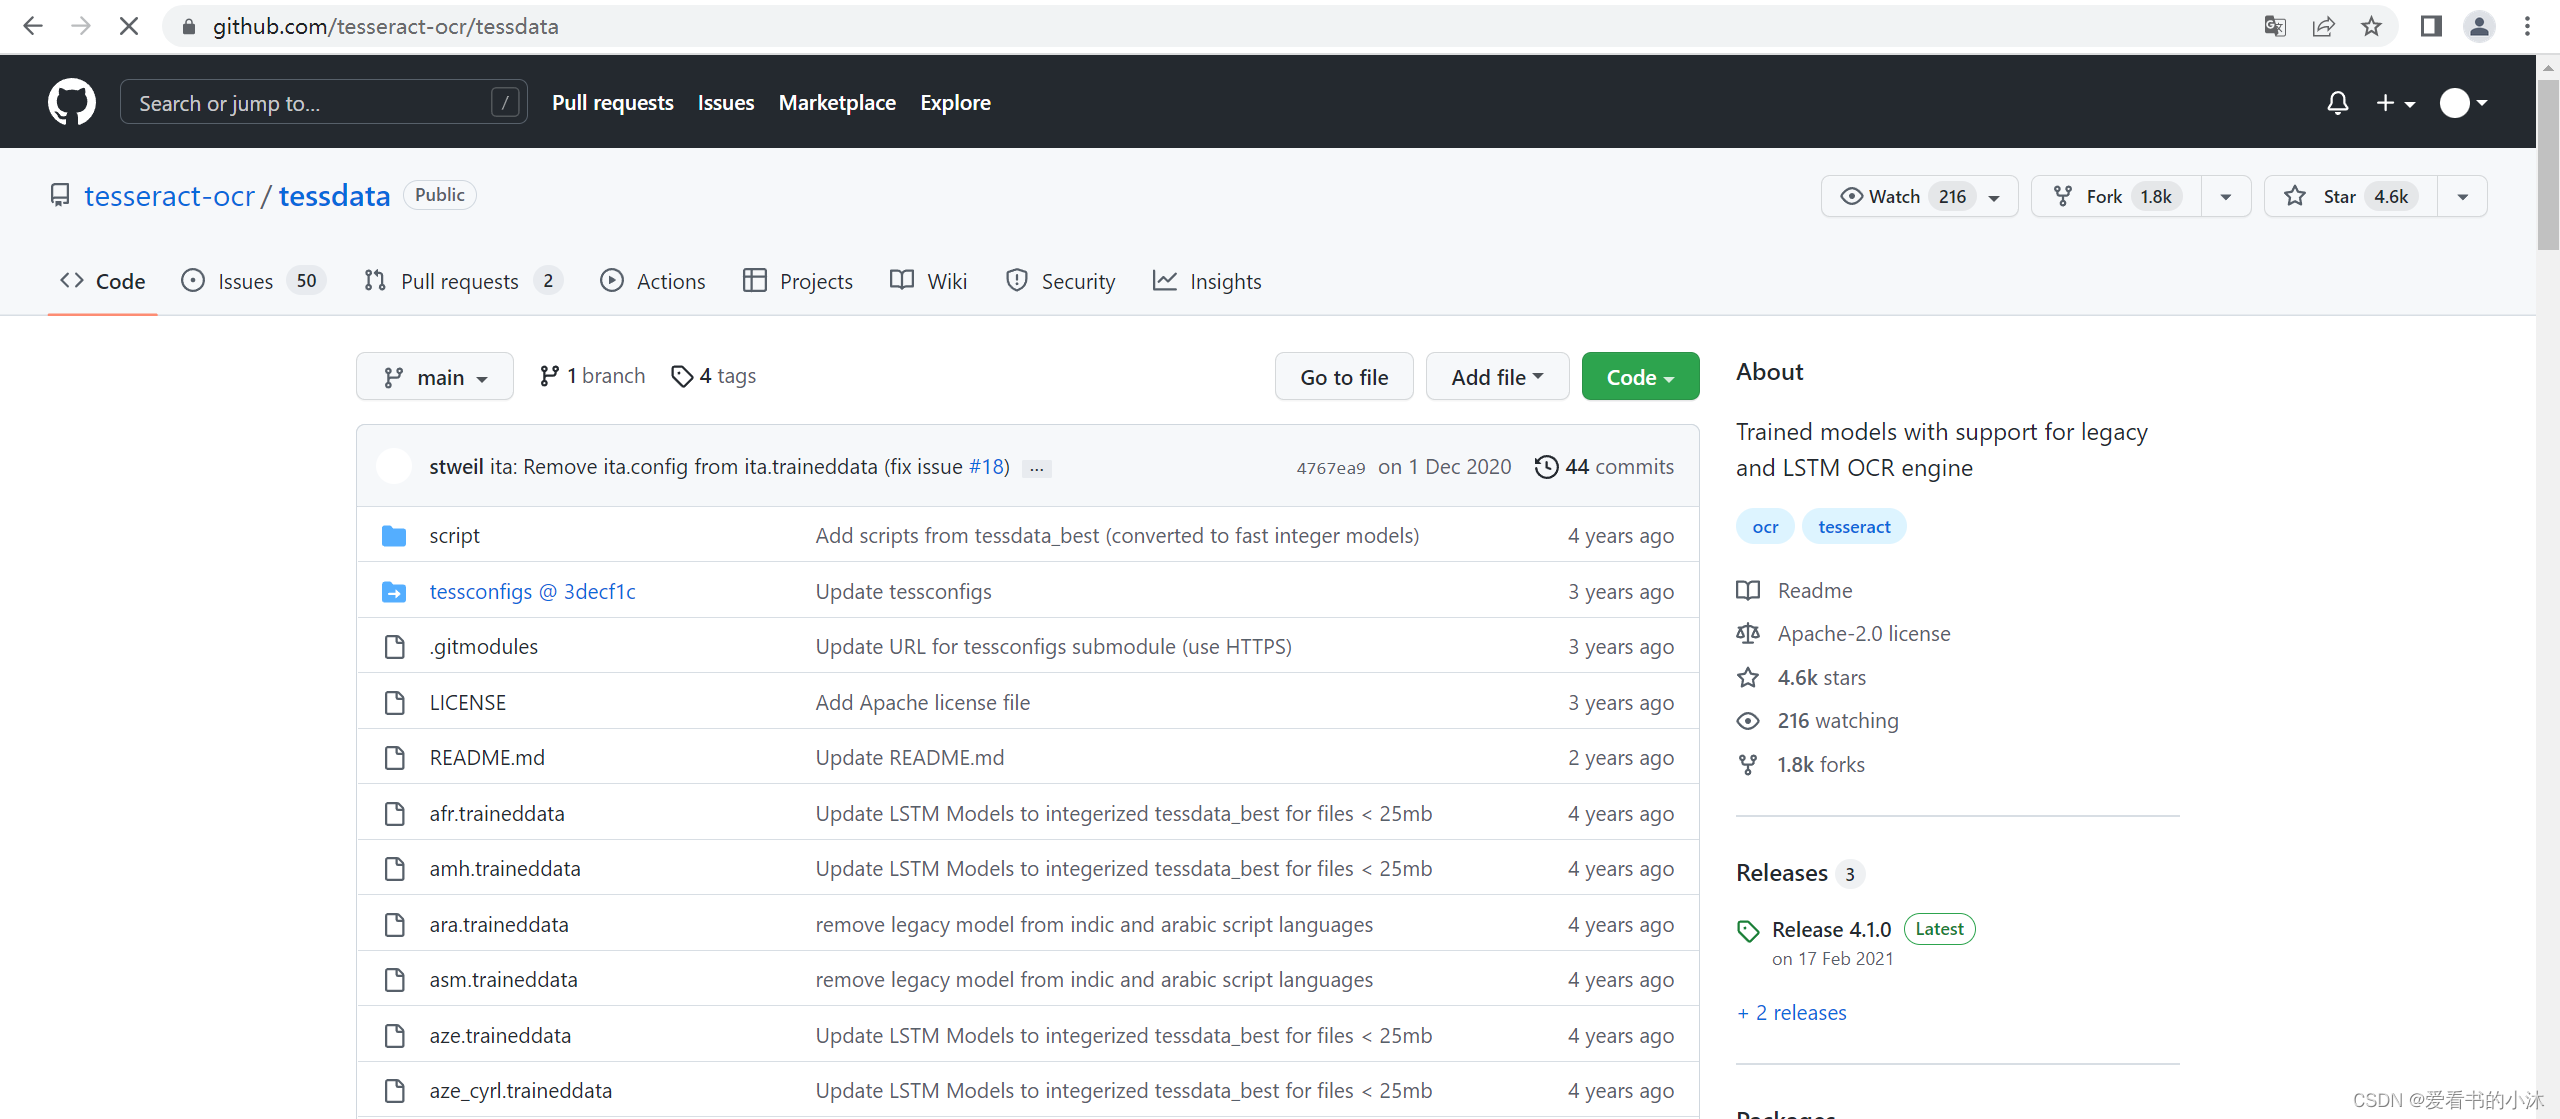Click the share page icon in address bar
Screen dimensions: 2560x1119
tap(2323, 26)
